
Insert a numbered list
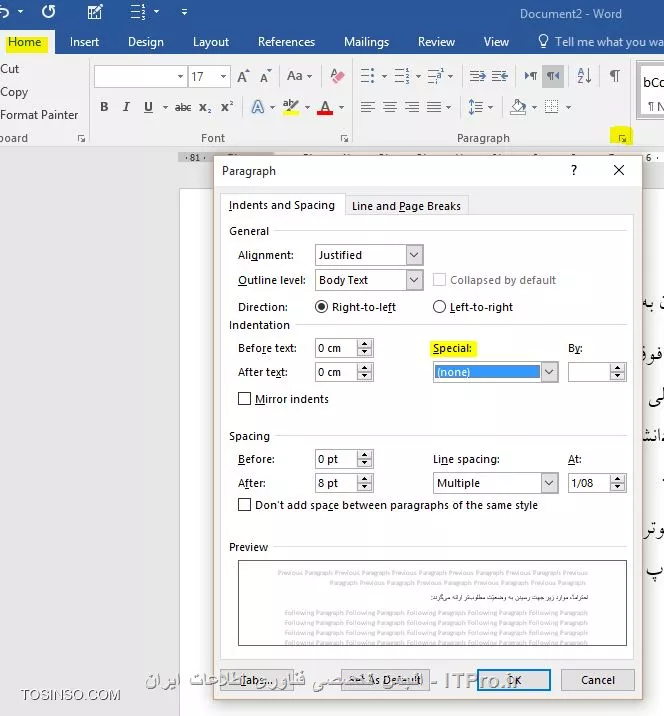point(401,76)
